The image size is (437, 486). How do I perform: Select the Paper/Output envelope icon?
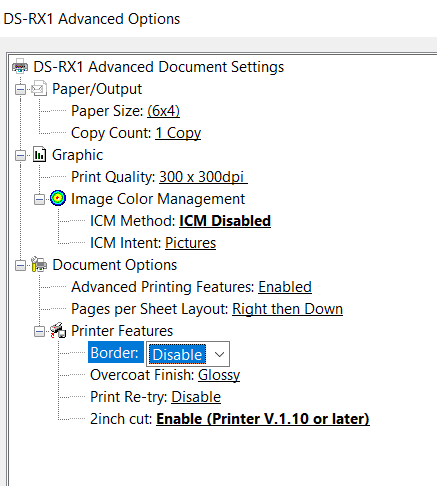coord(39,88)
